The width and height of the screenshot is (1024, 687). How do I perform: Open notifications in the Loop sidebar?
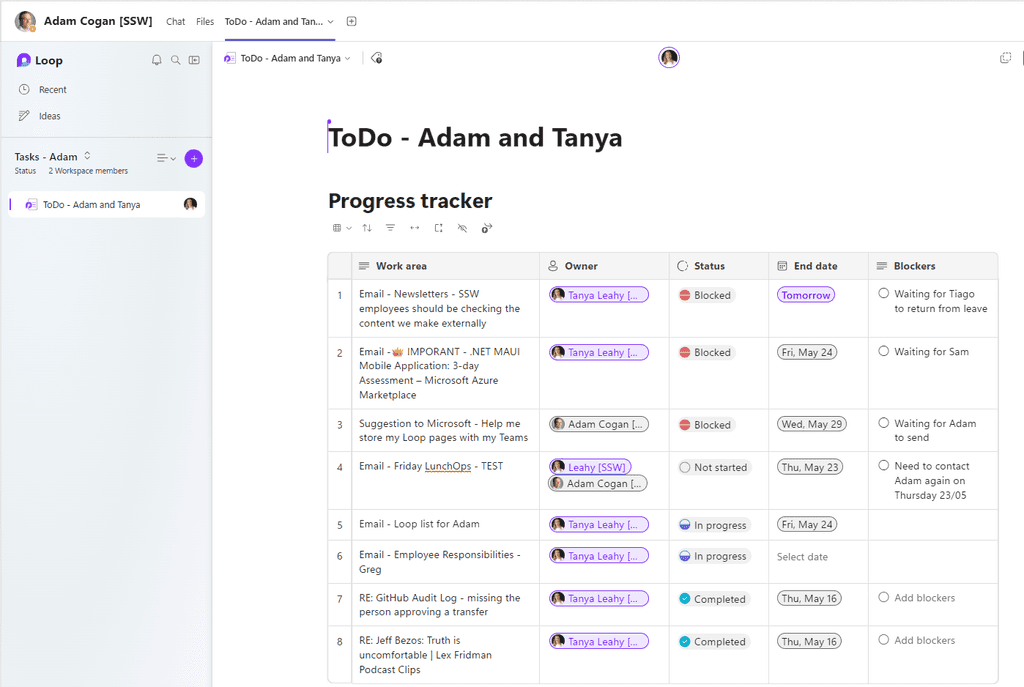[157, 60]
